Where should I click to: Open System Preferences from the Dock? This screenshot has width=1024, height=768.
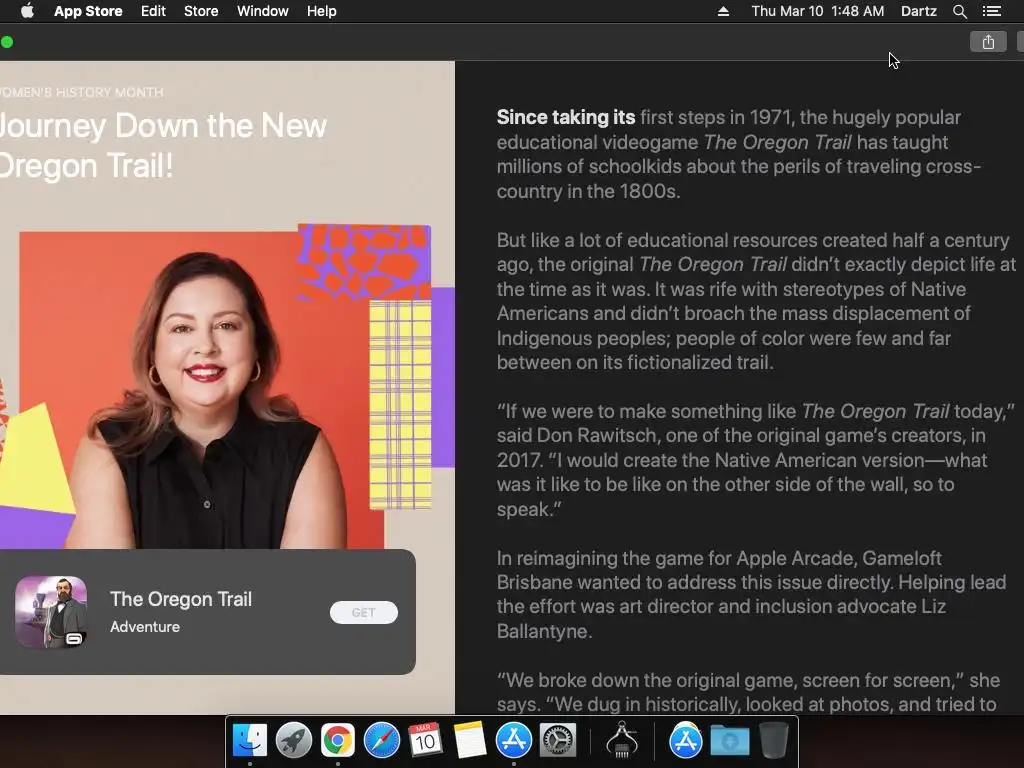pyautogui.click(x=557, y=740)
